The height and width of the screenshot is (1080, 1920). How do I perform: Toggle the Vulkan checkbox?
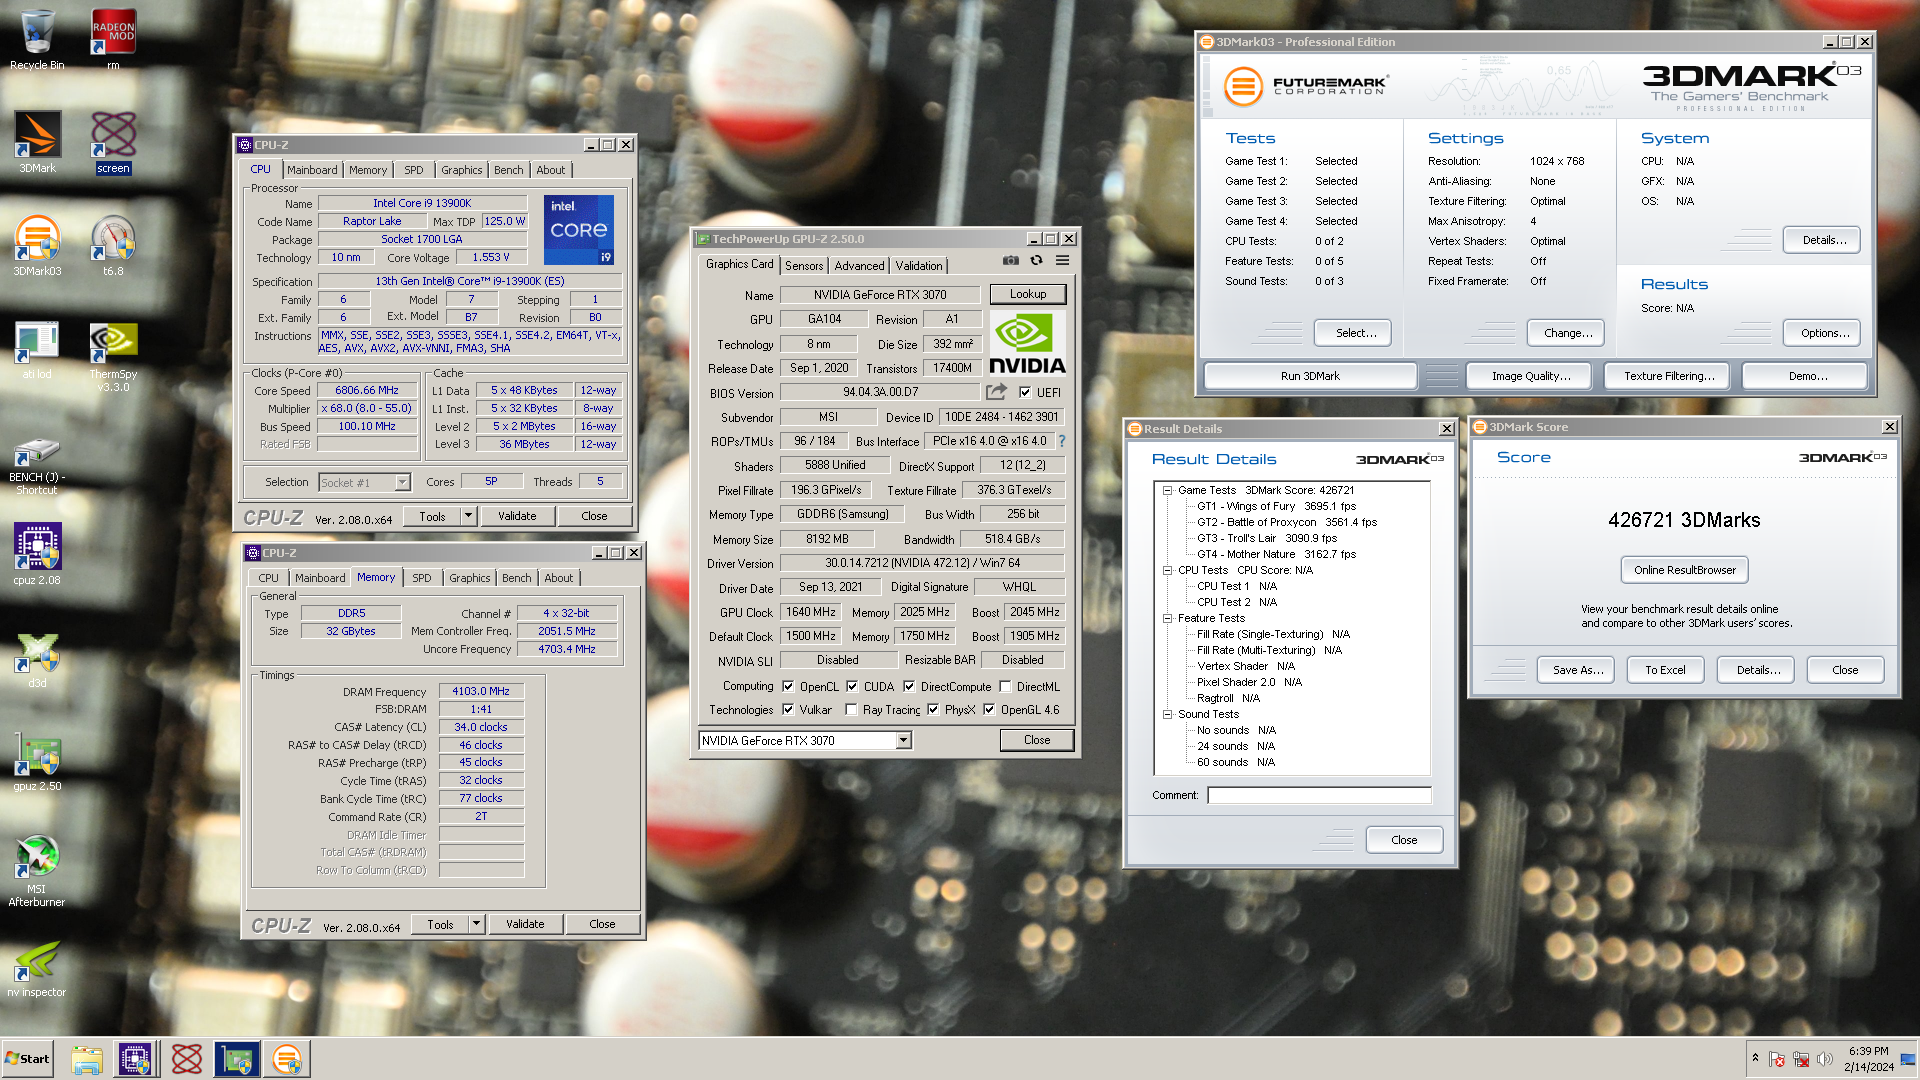(788, 709)
